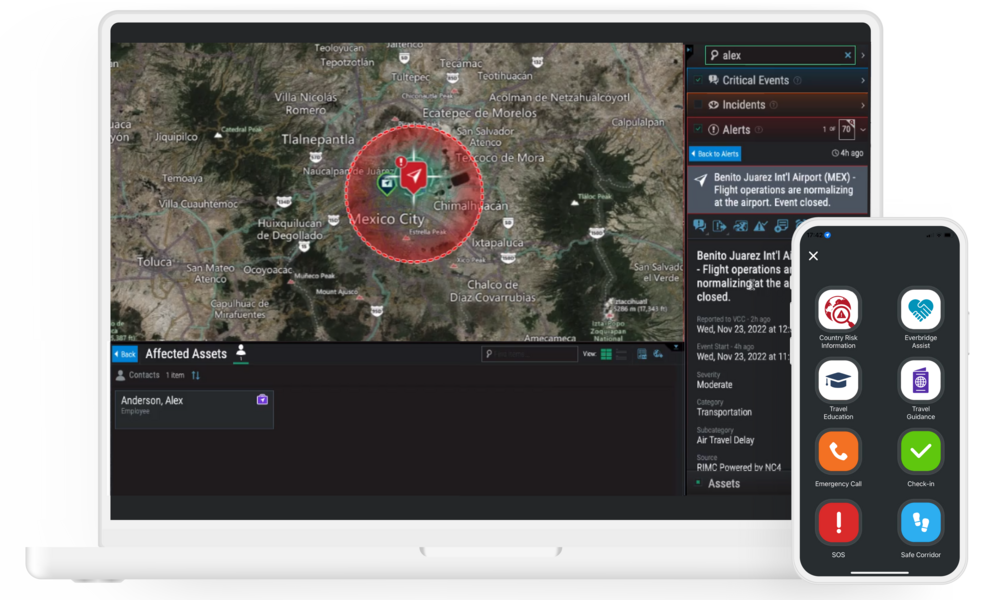Expand the Critical Events section arrow
Image resolution: width=1000 pixels, height=600 pixels.
tap(862, 80)
